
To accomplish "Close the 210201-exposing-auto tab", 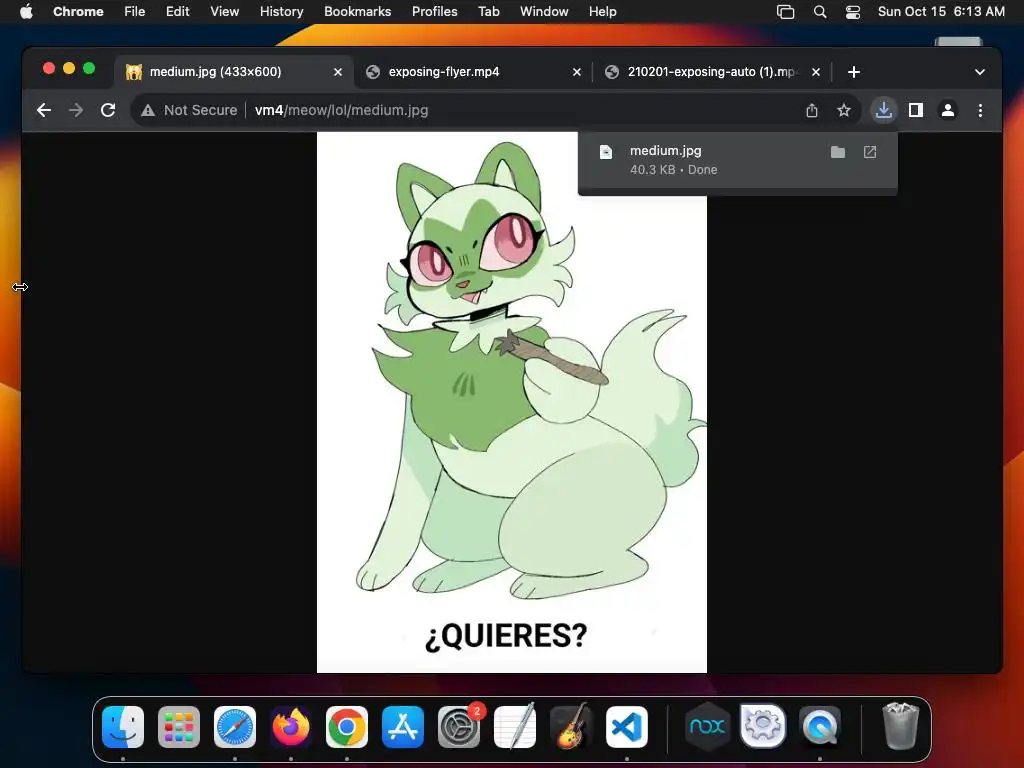I will pos(816,72).
